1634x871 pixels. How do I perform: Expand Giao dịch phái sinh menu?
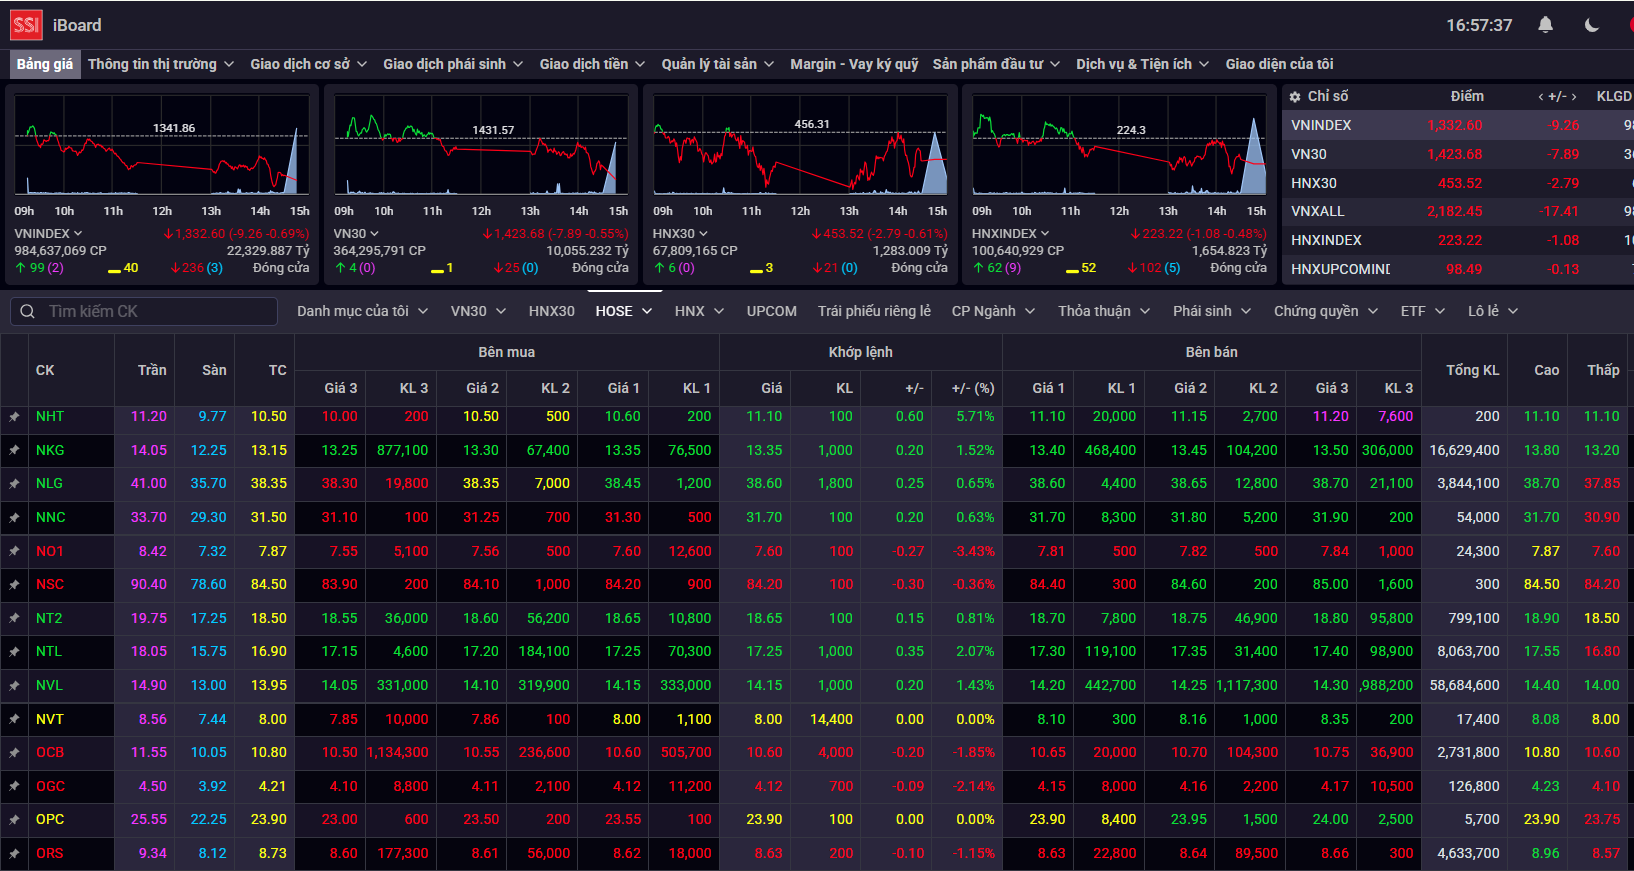[453, 64]
